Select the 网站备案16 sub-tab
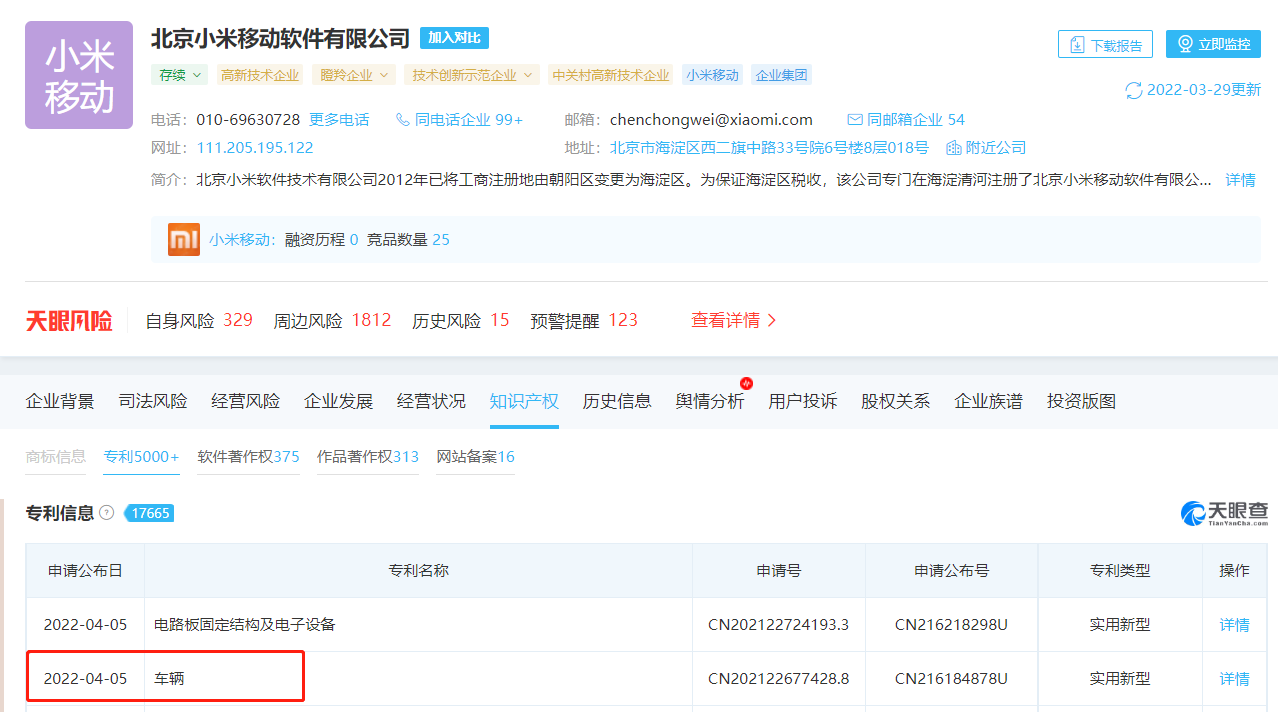Screen dimensions: 1278x712 pyautogui.click(x=475, y=457)
